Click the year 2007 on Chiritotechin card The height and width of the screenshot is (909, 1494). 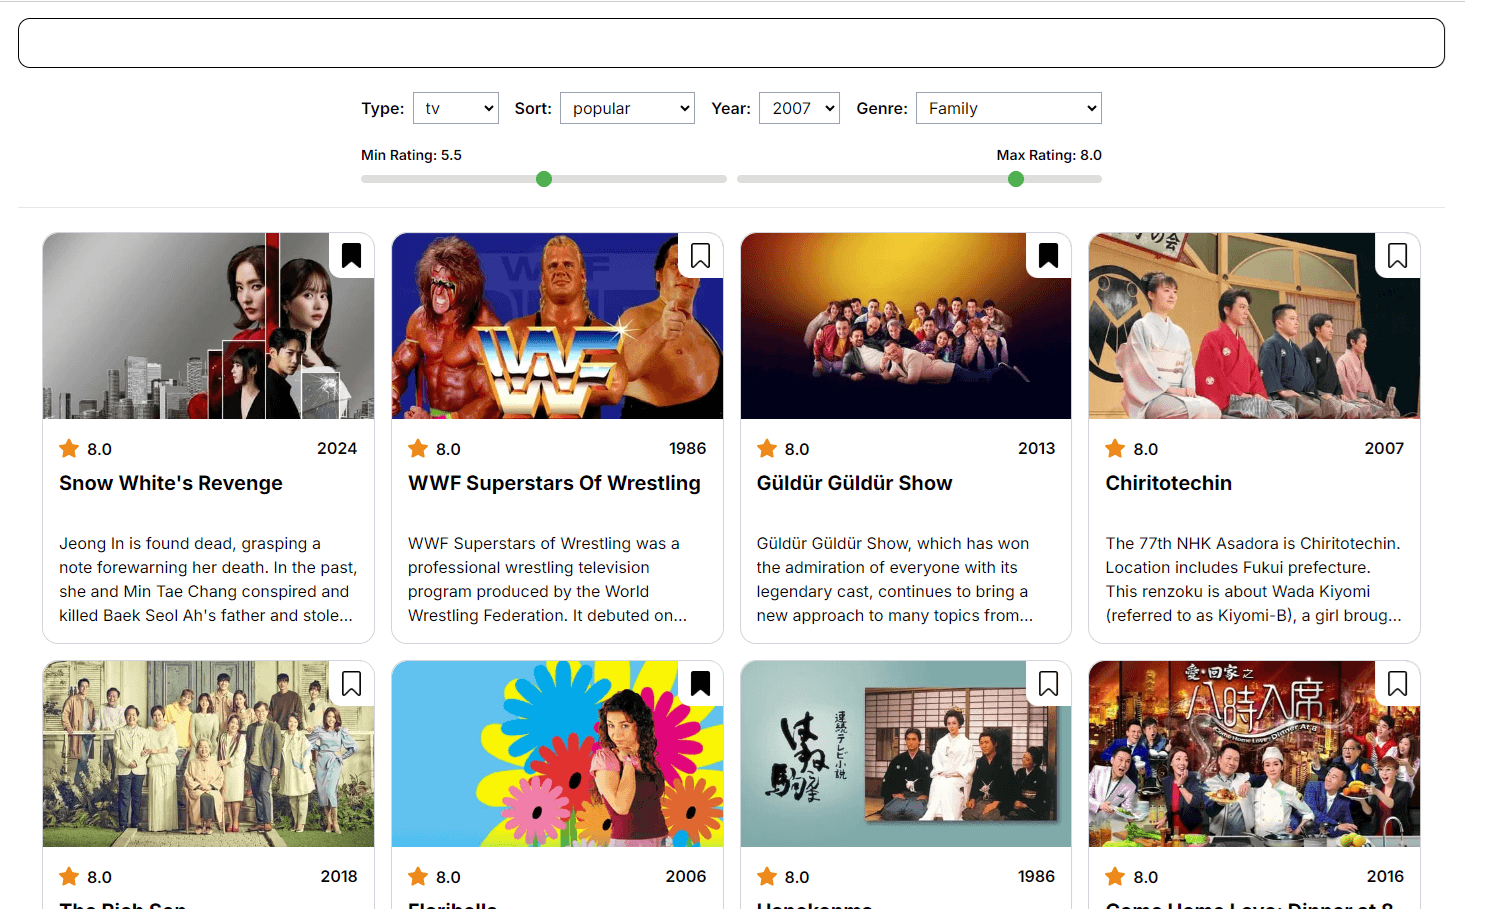point(1384,448)
